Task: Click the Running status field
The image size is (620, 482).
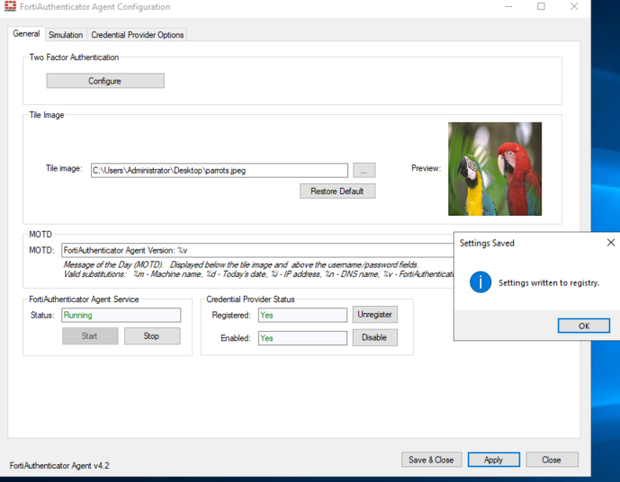Action: (x=121, y=315)
